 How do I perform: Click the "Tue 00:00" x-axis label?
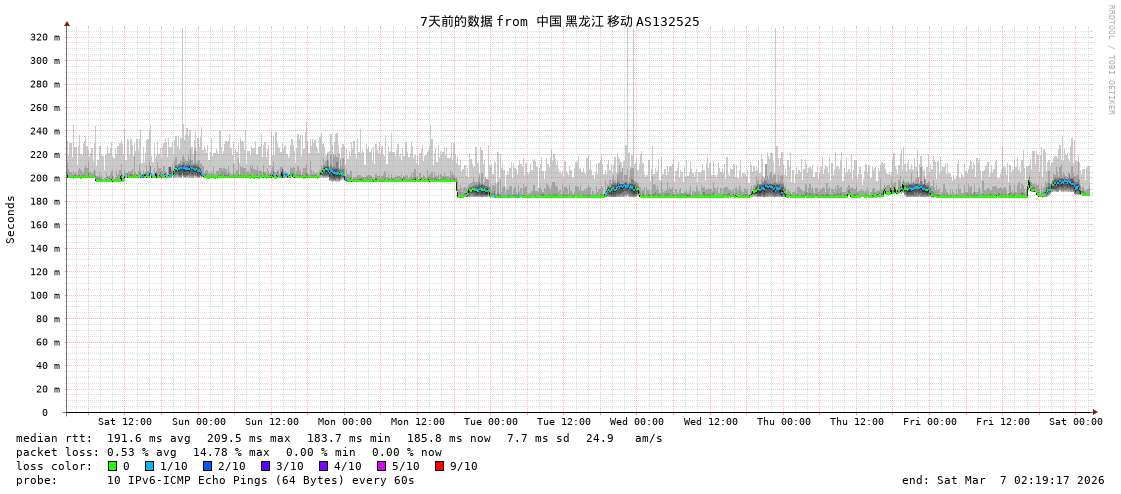(491, 422)
